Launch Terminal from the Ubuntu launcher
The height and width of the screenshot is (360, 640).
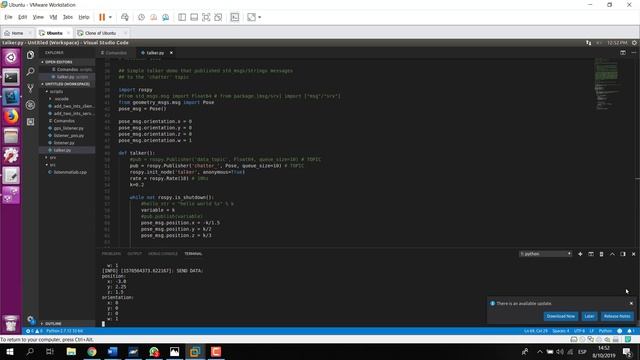pyautogui.click(x=11, y=77)
